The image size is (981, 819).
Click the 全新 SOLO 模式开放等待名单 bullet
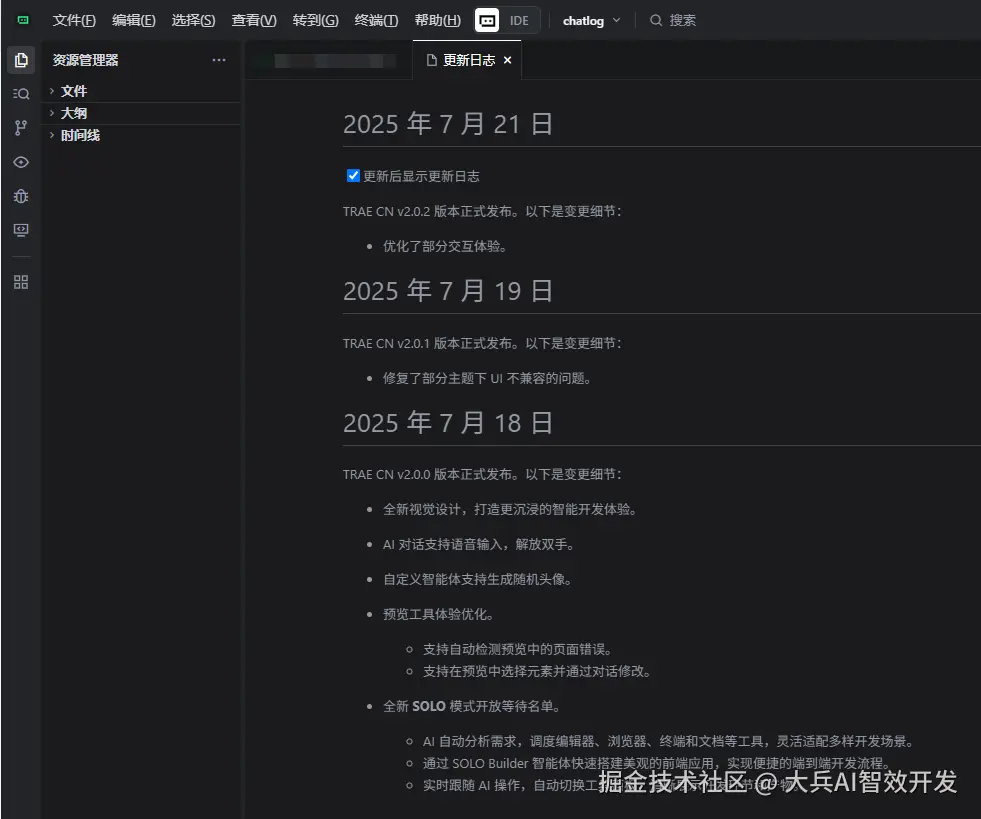click(x=472, y=706)
